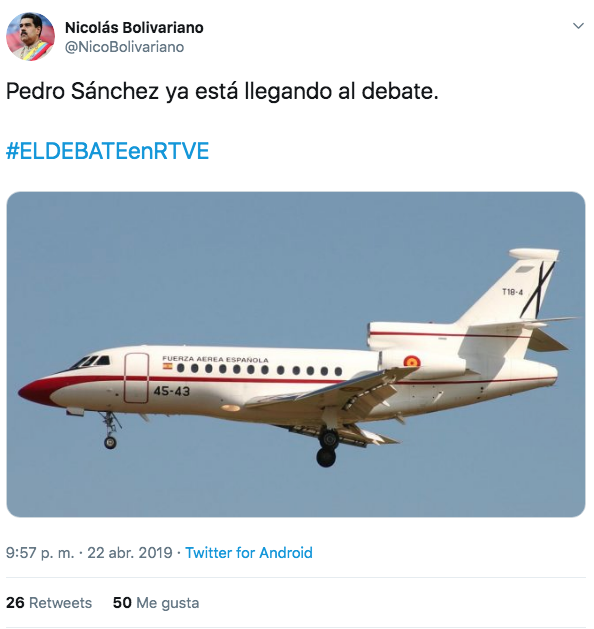Open the 9:57 p. m. tweet timestamp
The width and height of the screenshot is (594, 629).
click(40, 553)
